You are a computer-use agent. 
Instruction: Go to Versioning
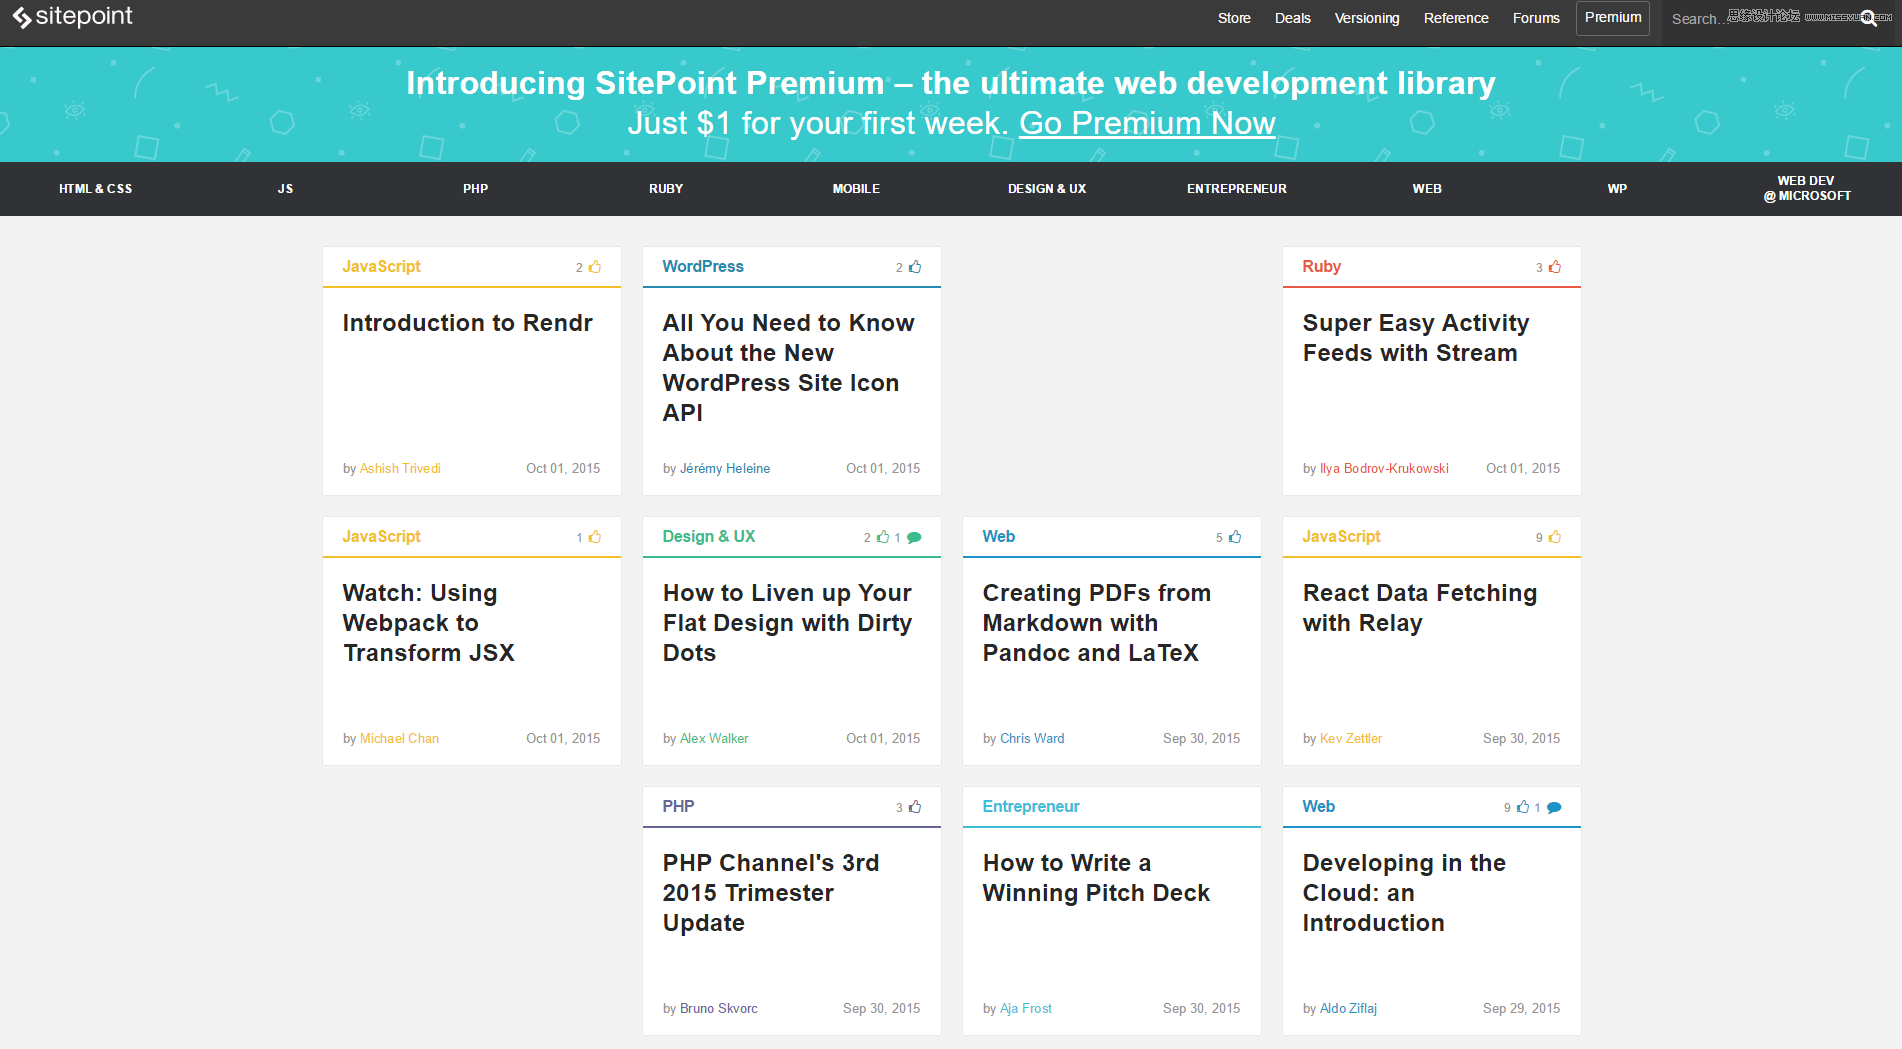point(1367,18)
